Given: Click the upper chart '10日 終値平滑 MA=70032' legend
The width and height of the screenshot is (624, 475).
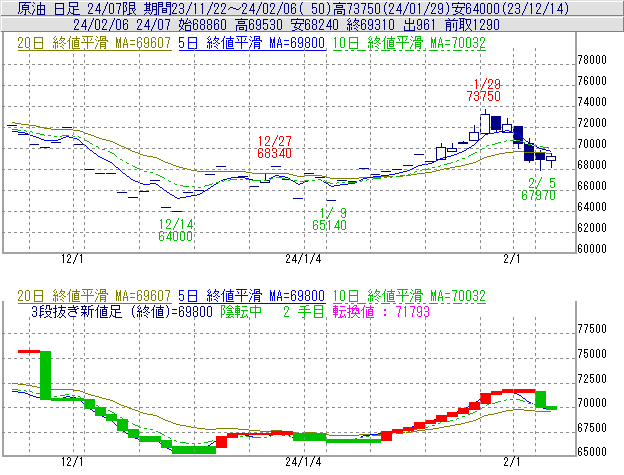Looking at the screenshot, I should pos(409,43).
